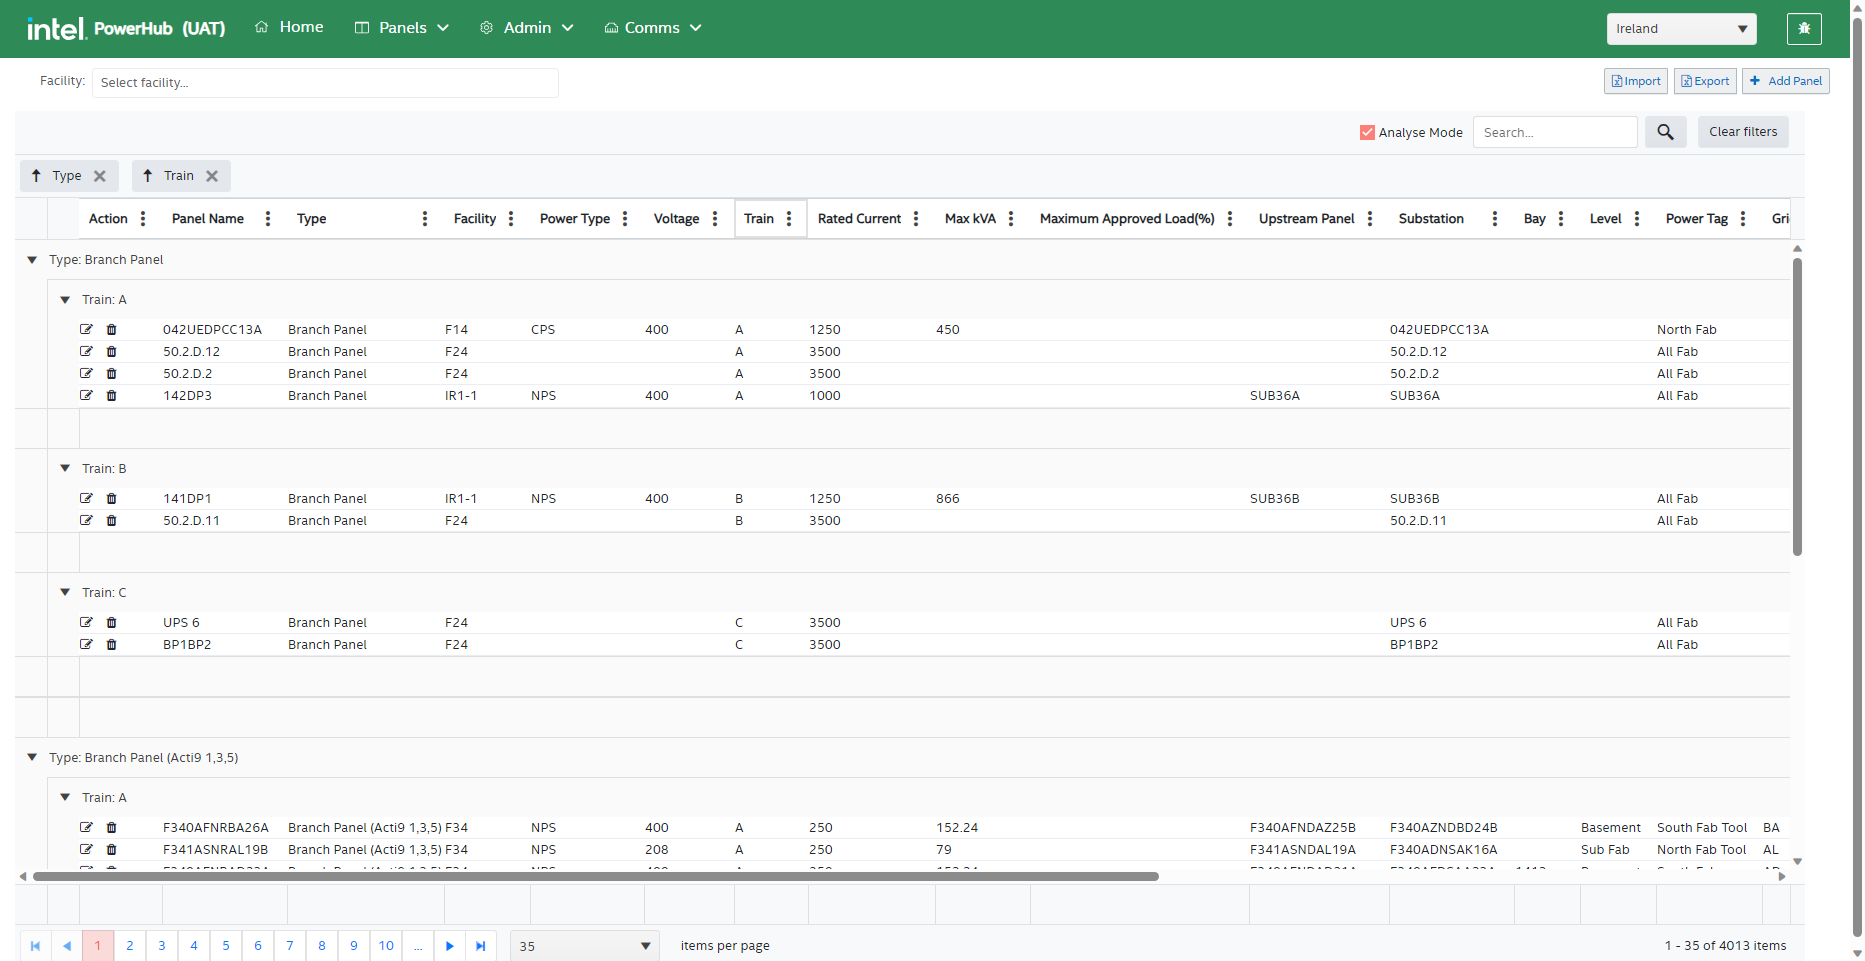Screen dimensions: 1865x961
Task: Go to the last page arrow
Action: point(481,946)
